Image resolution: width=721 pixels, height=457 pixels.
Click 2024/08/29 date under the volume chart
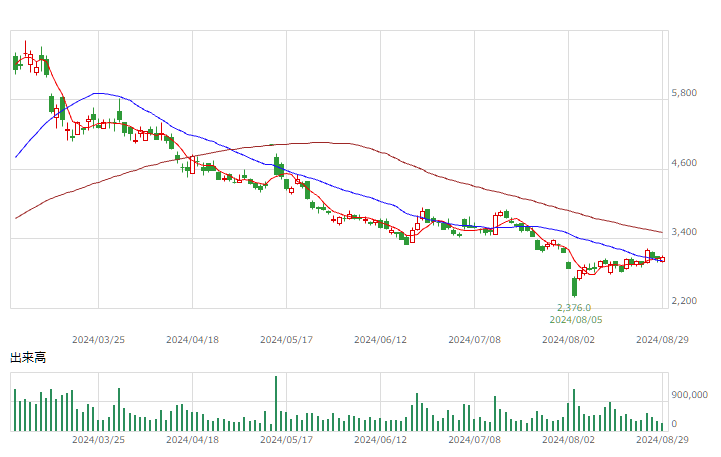662,440
